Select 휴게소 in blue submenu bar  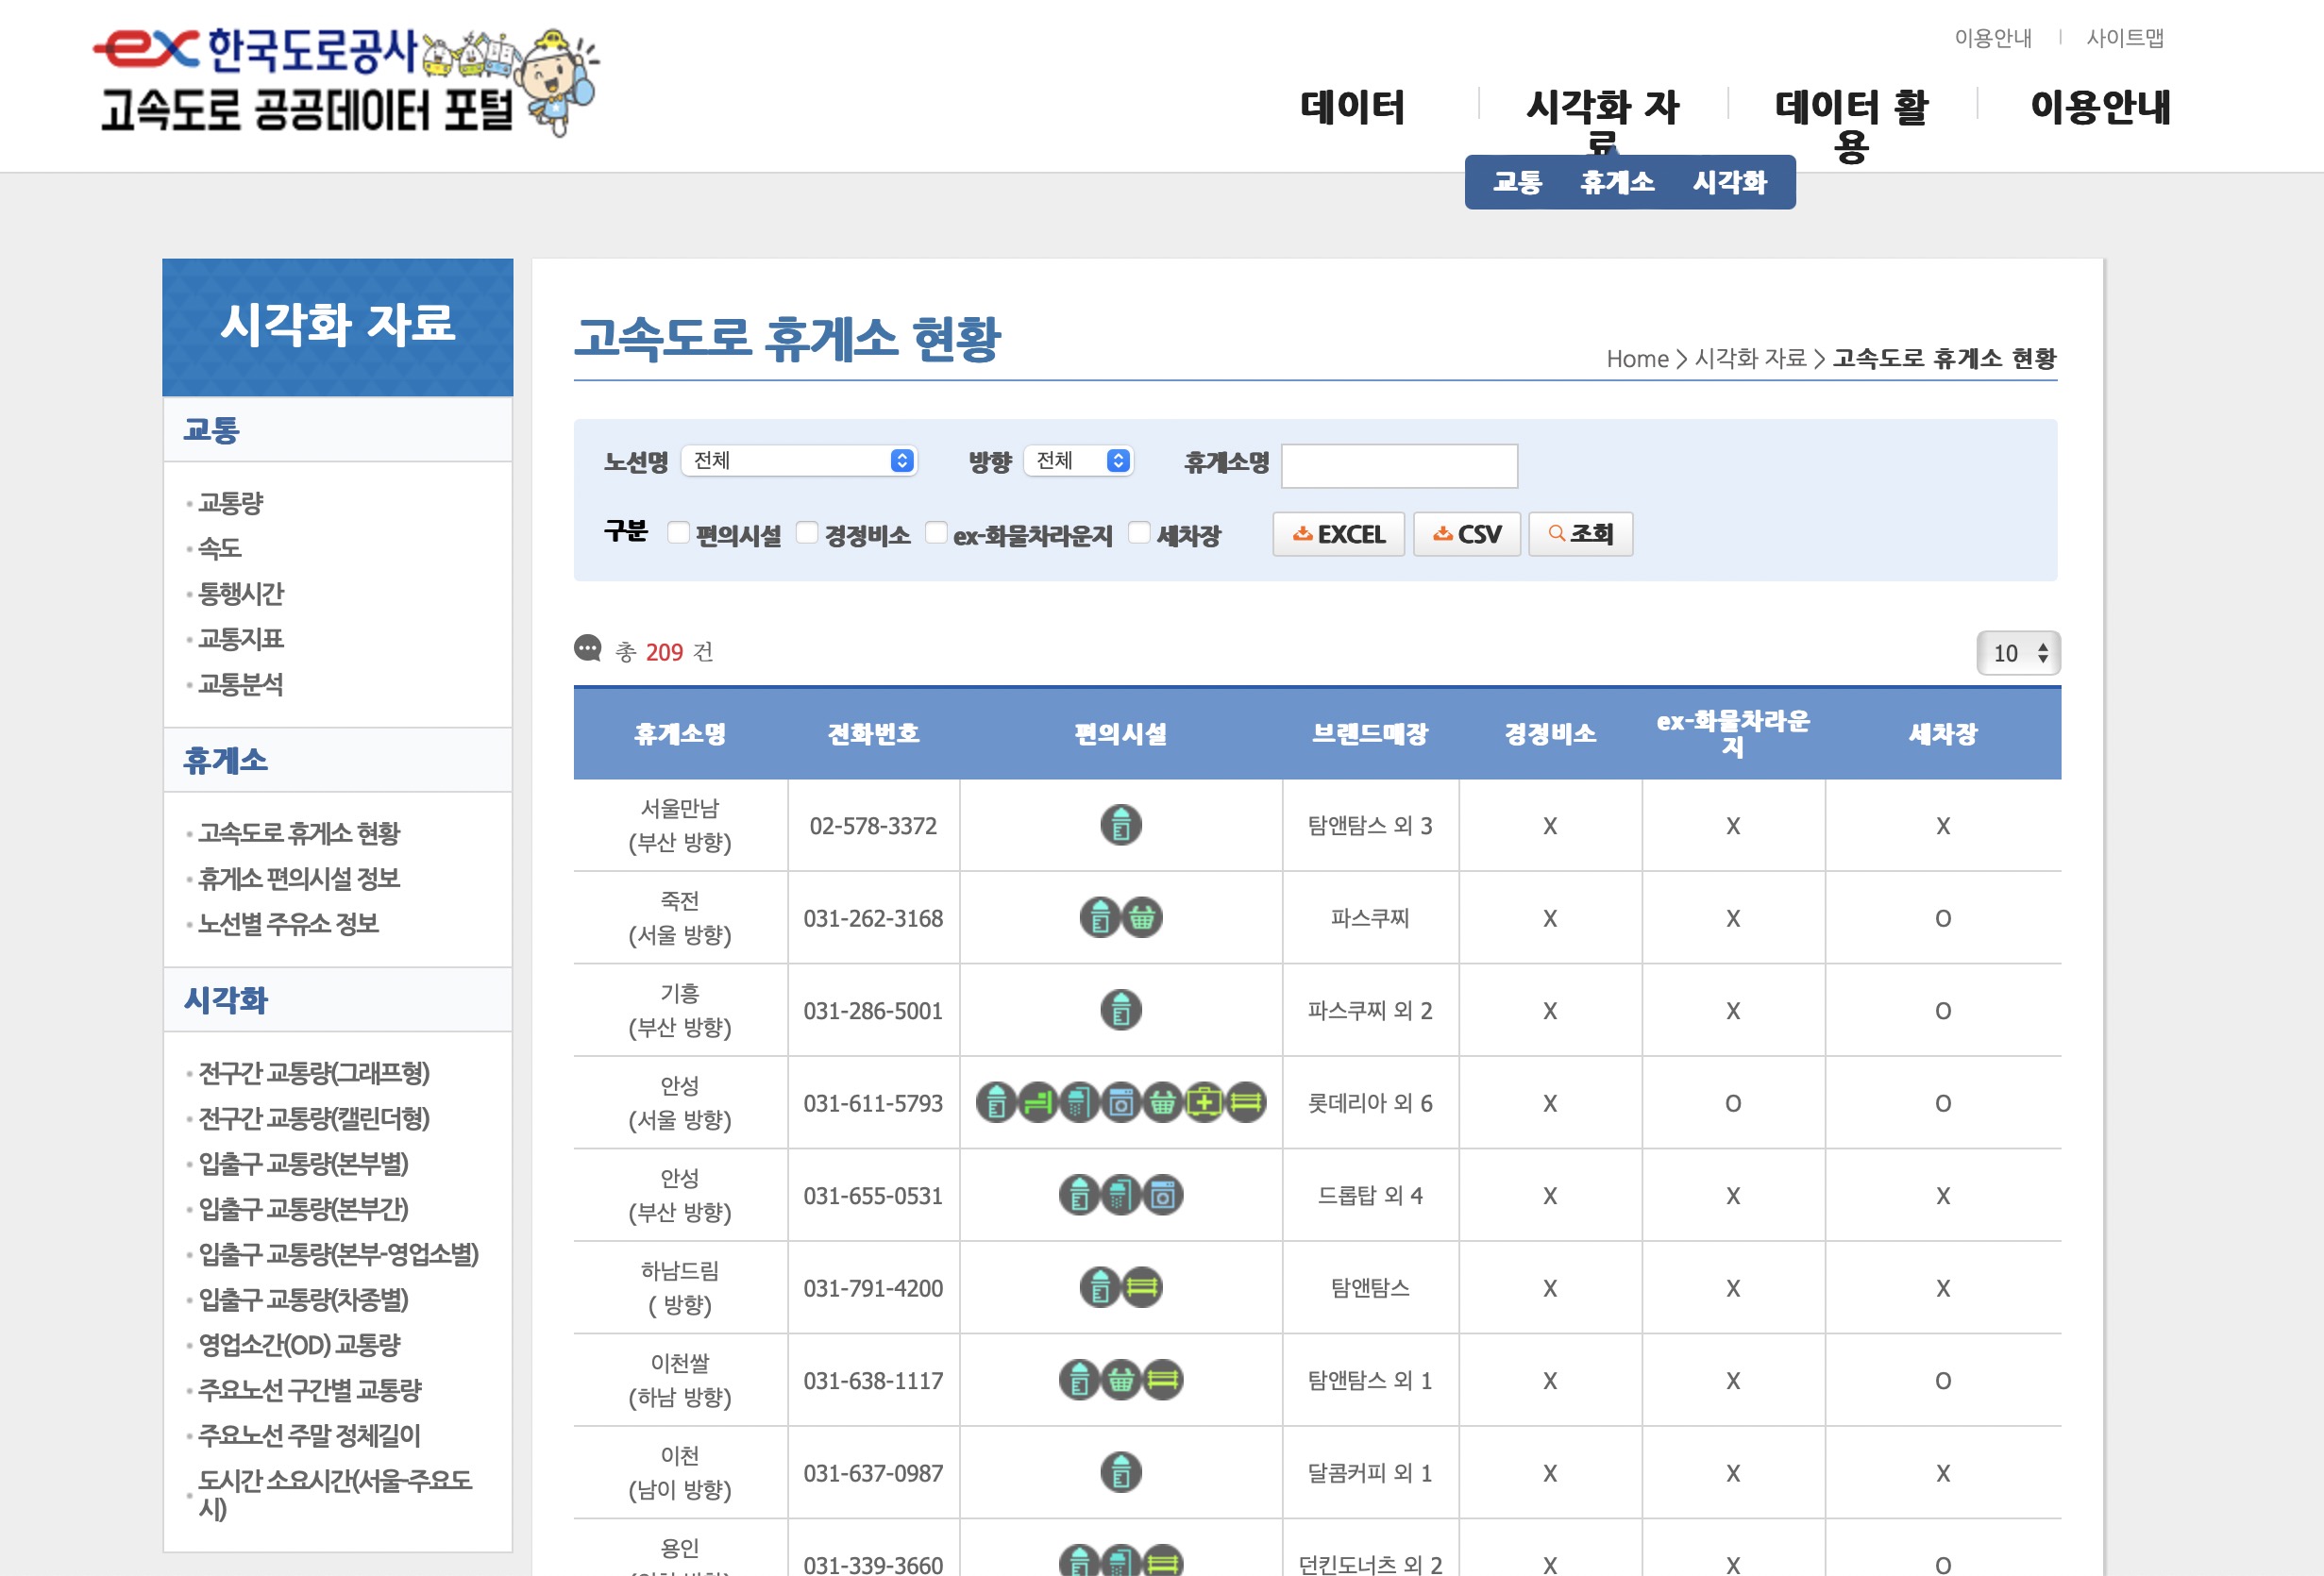pyautogui.click(x=1617, y=182)
